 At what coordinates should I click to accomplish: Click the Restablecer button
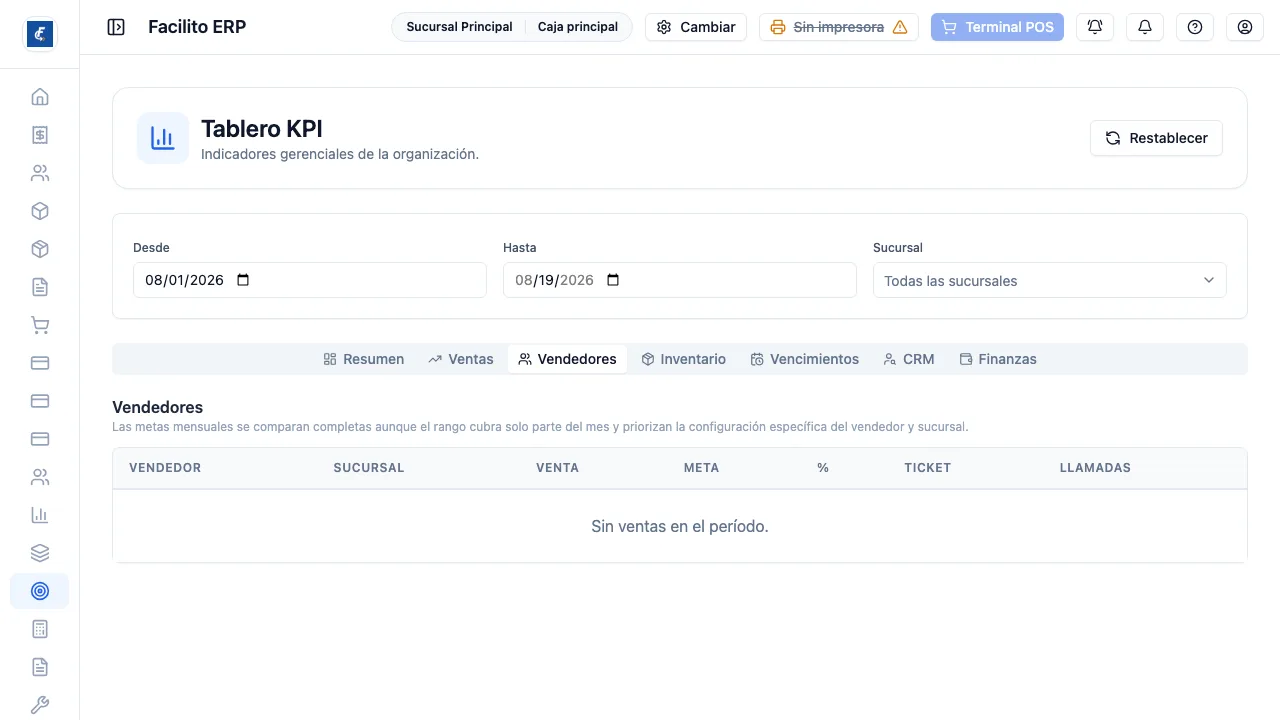point(1156,138)
